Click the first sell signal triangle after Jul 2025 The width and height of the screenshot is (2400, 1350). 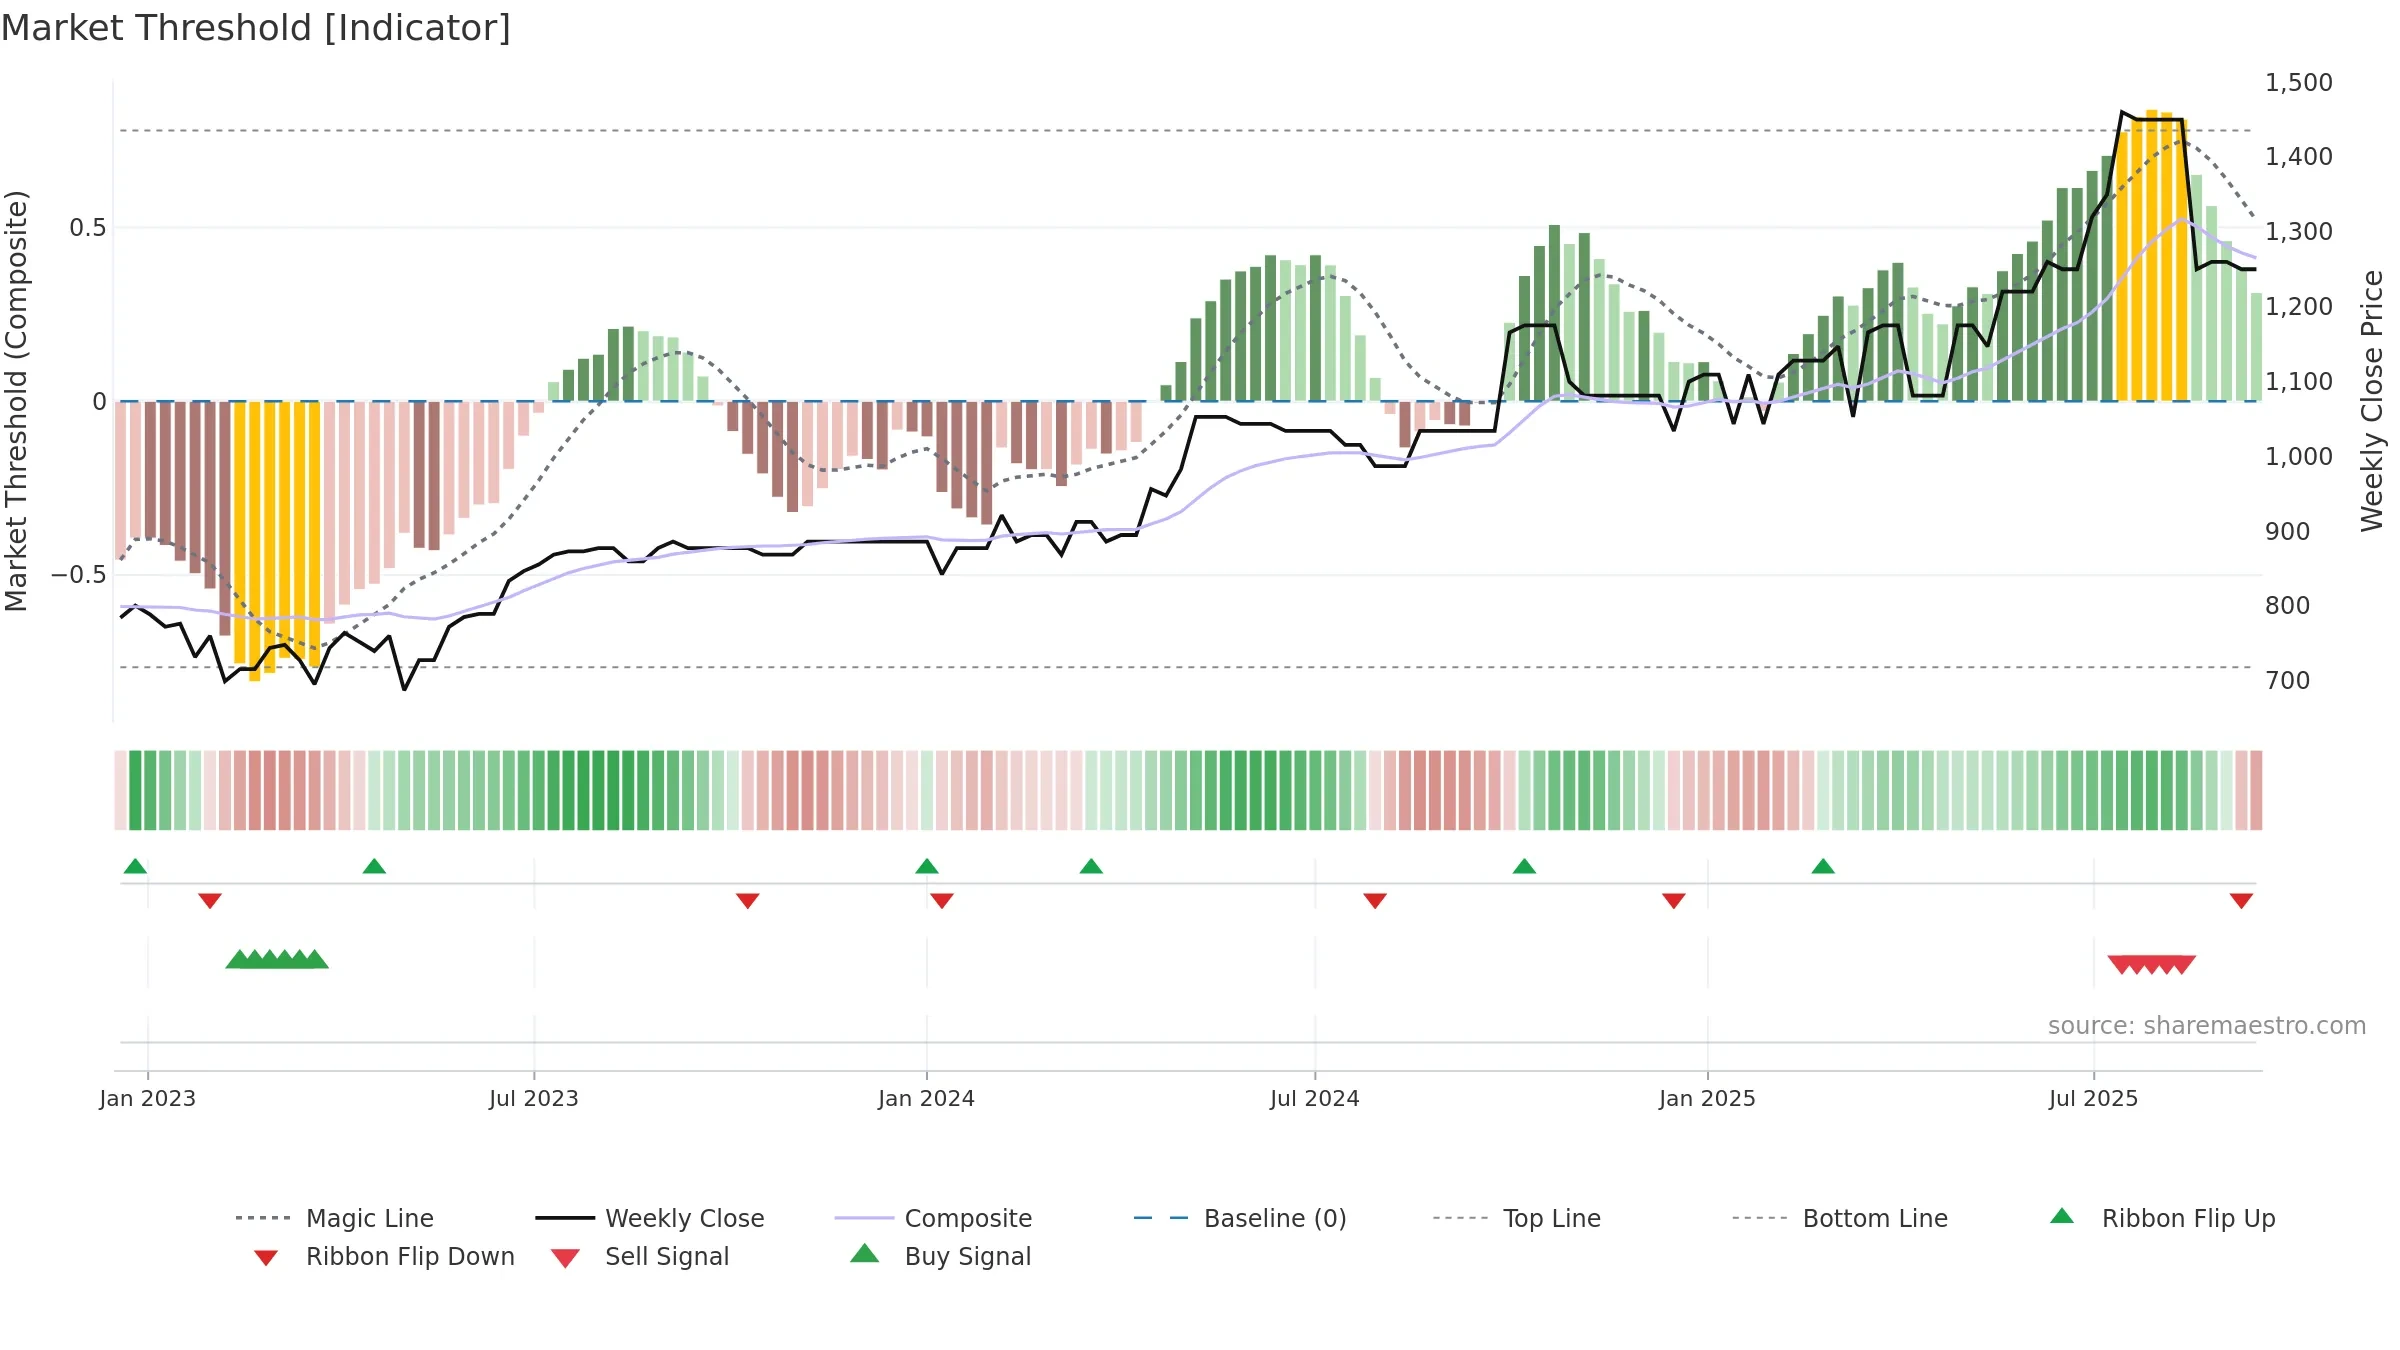[2121, 965]
